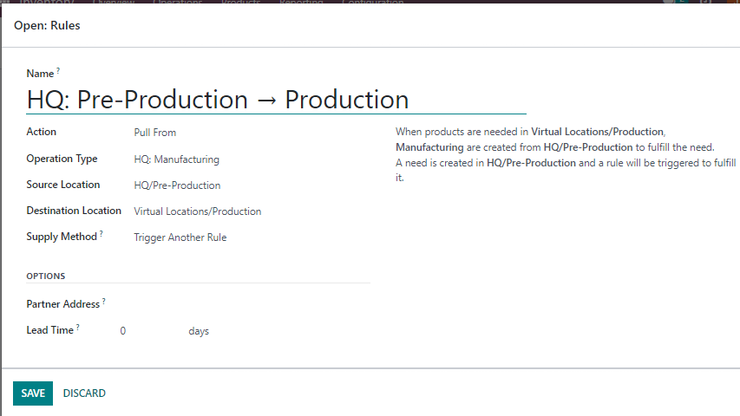Click the OPTIONS section heading

[46, 276]
